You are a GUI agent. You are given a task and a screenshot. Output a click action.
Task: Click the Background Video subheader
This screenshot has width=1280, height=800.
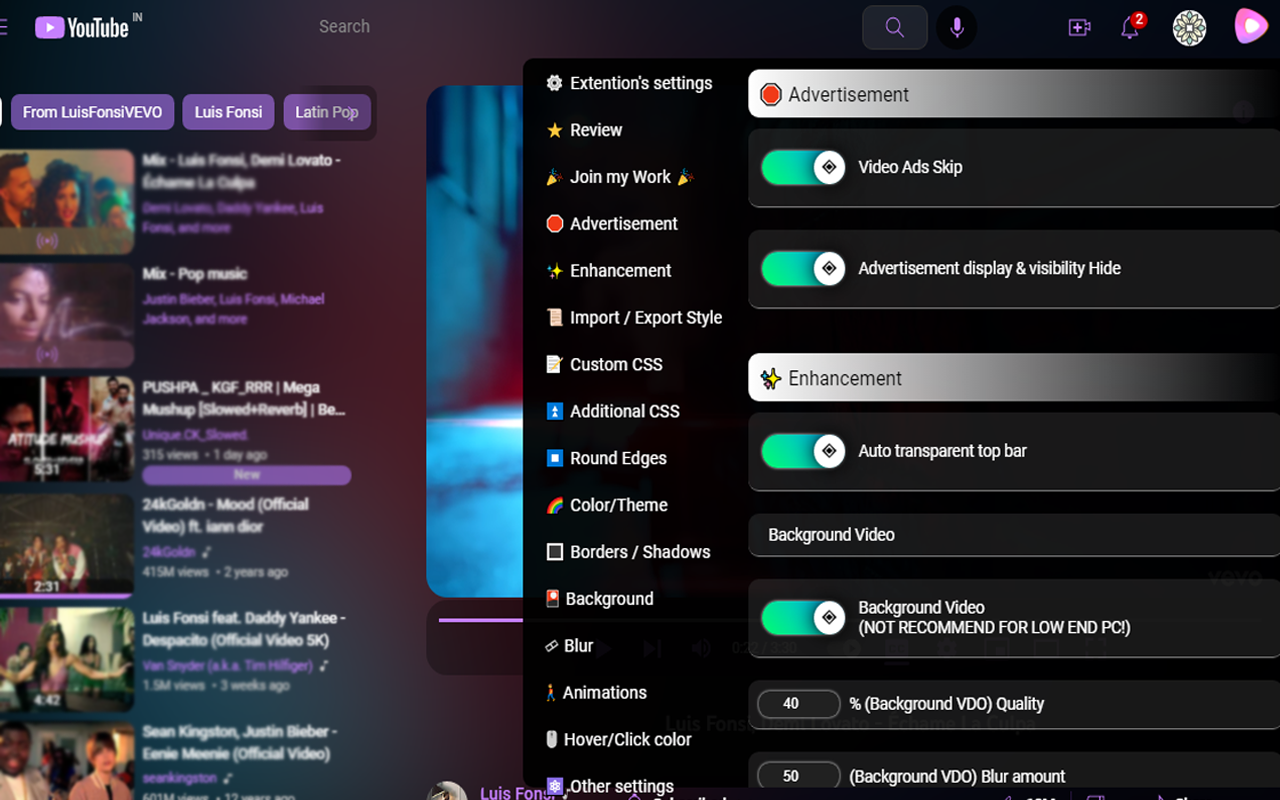(x=1014, y=535)
